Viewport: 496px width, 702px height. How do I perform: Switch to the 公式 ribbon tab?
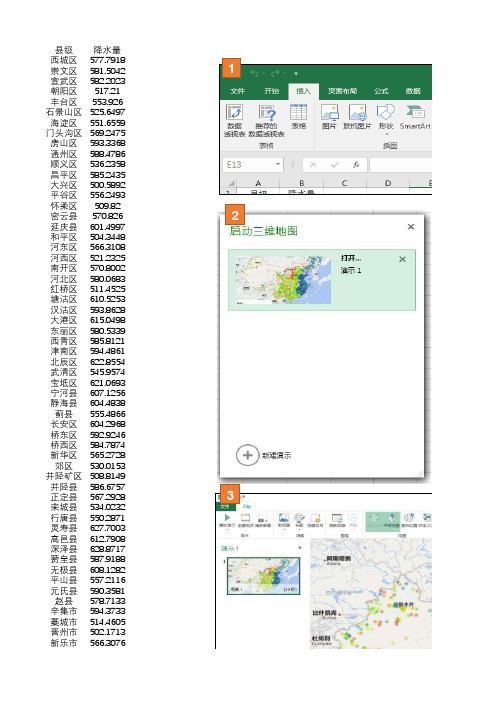point(381,91)
